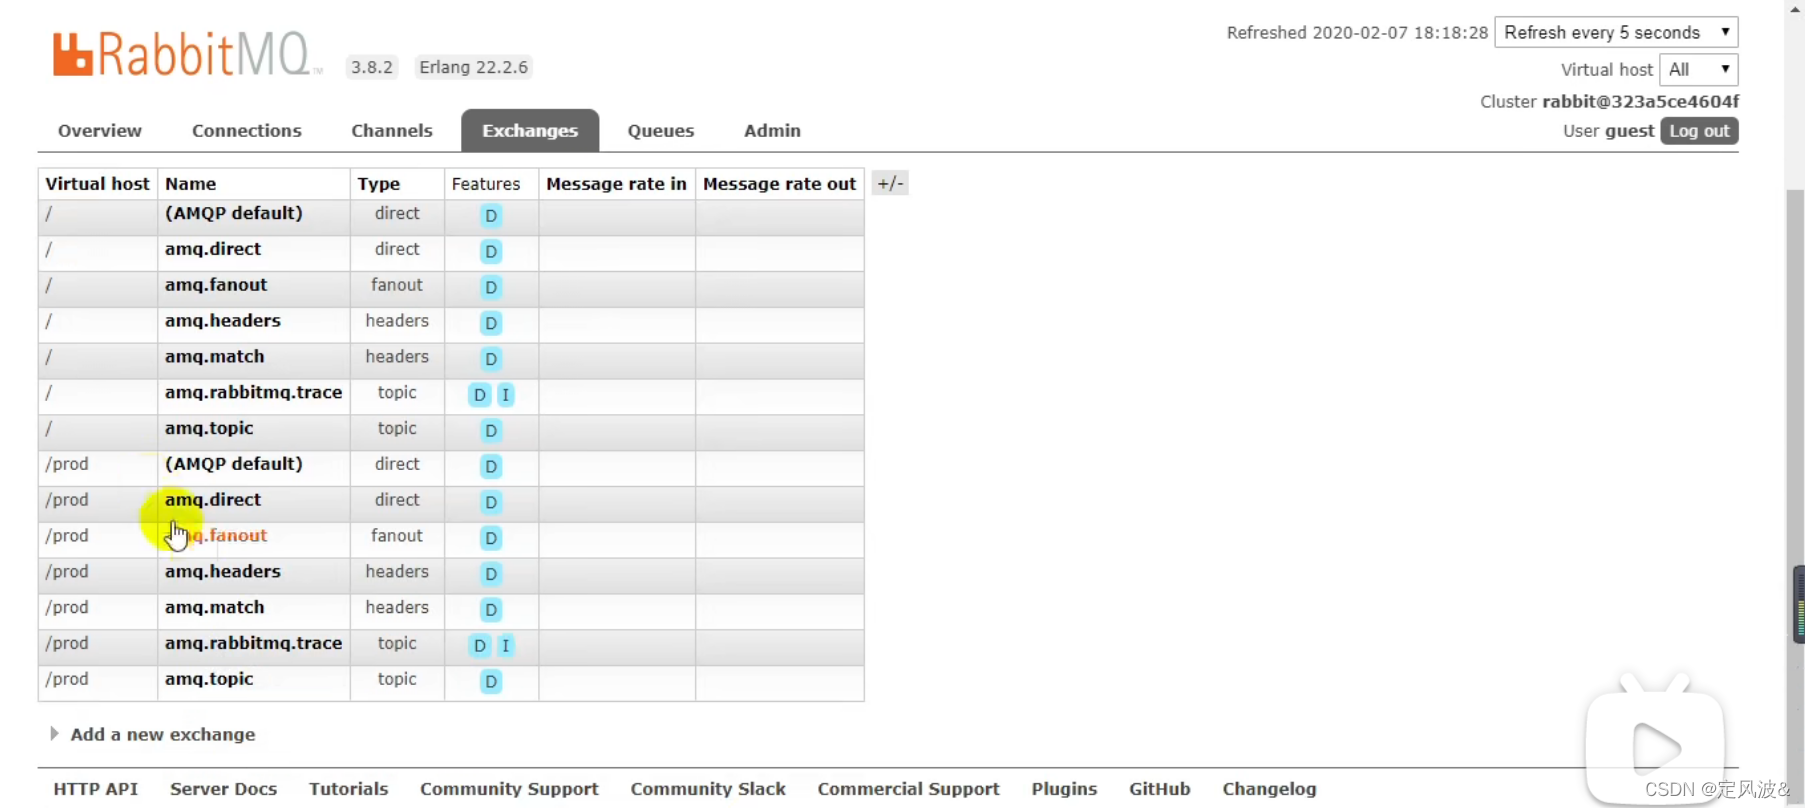Open amq.headers exchange in /prod vhost
This screenshot has width=1805, height=808.
tap(223, 572)
